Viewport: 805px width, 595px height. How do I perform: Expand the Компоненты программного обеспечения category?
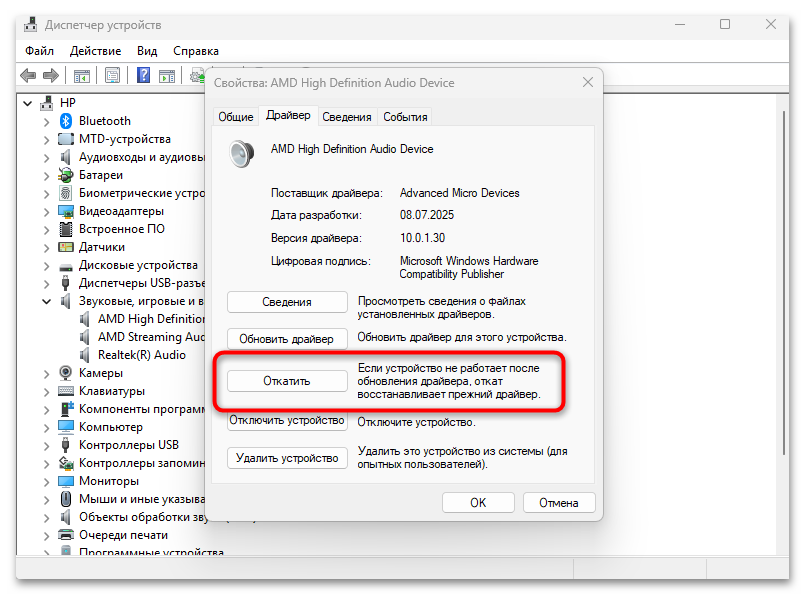tap(47, 410)
